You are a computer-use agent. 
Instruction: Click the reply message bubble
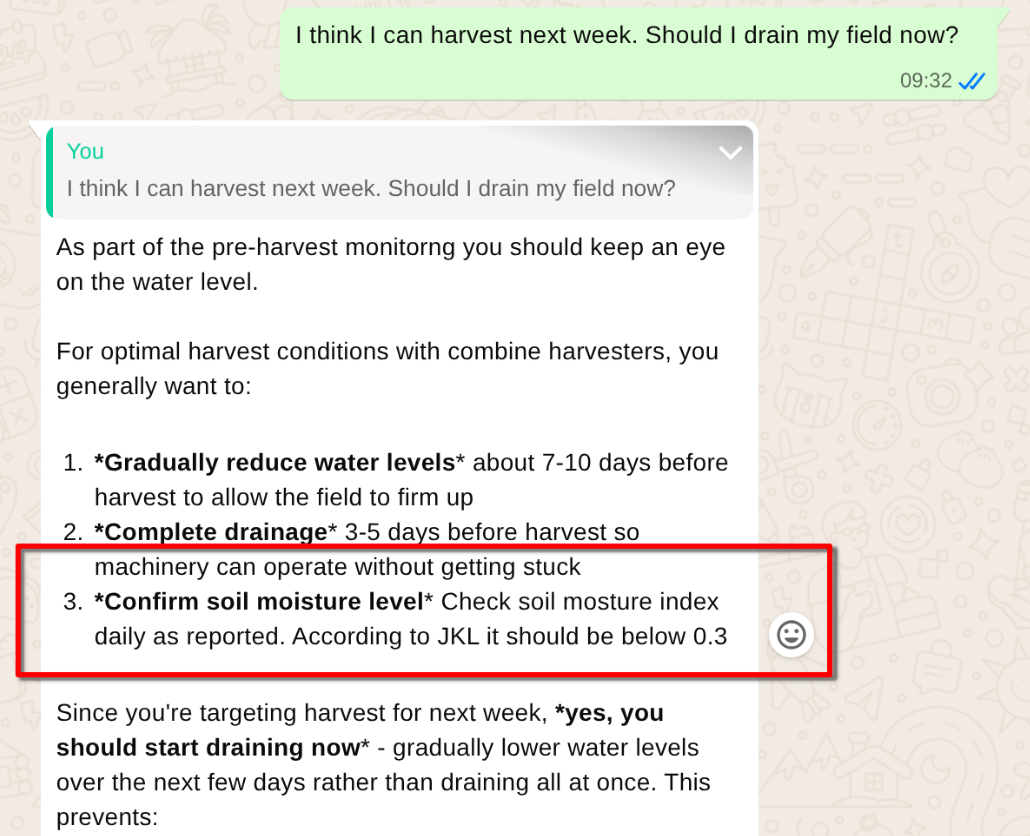pos(400,400)
